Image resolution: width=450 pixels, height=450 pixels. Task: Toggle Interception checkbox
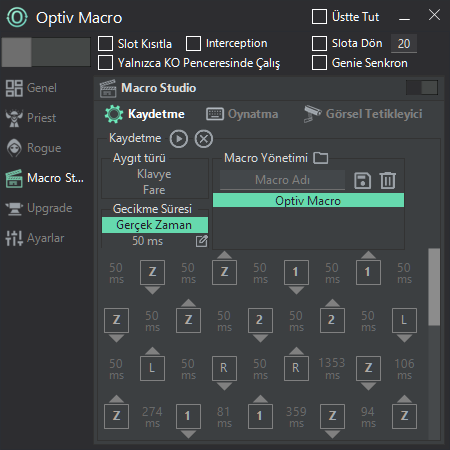click(x=193, y=44)
